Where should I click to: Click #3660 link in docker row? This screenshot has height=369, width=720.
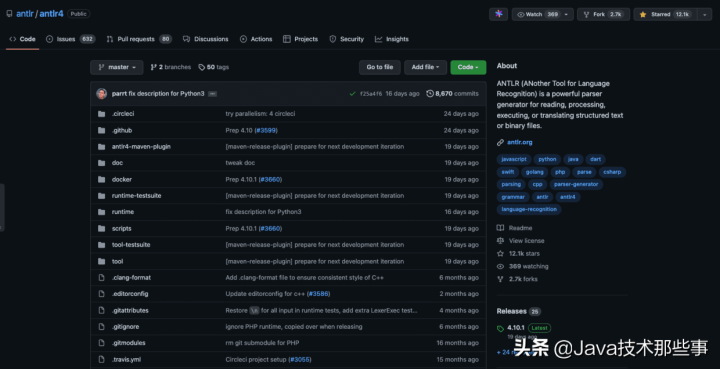pos(270,179)
